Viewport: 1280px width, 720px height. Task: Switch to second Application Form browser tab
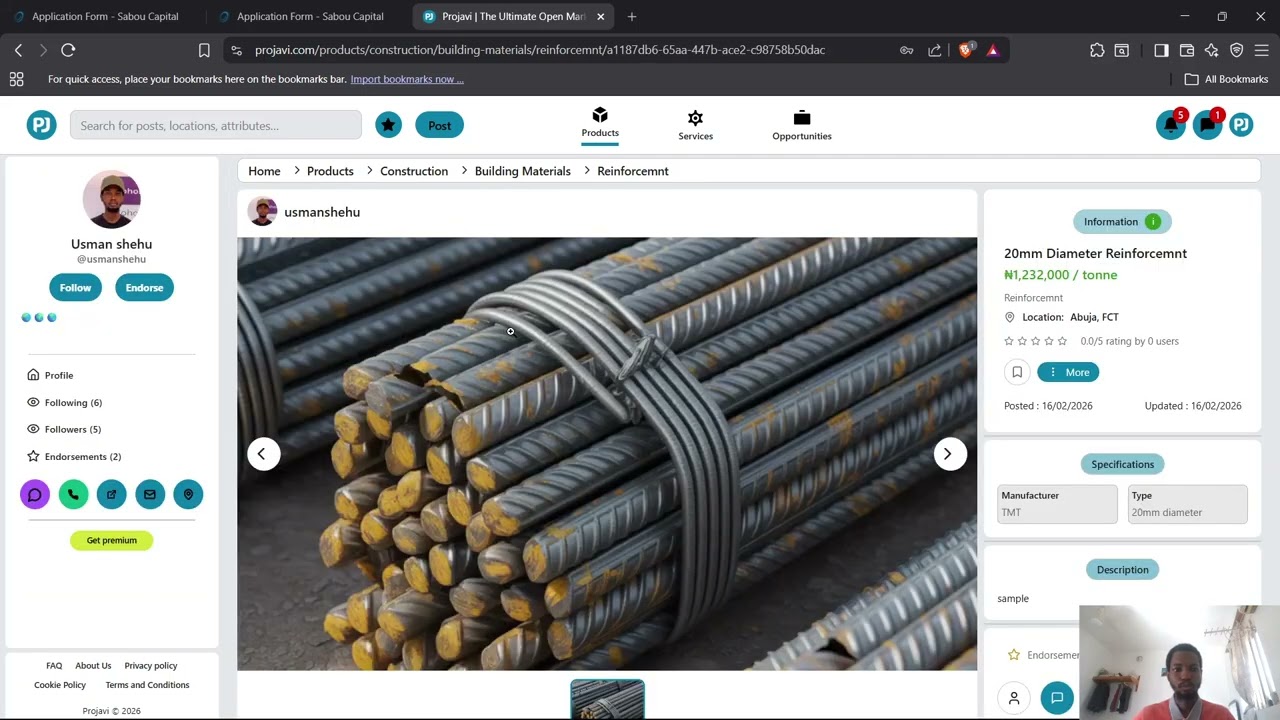pyautogui.click(x=309, y=16)
